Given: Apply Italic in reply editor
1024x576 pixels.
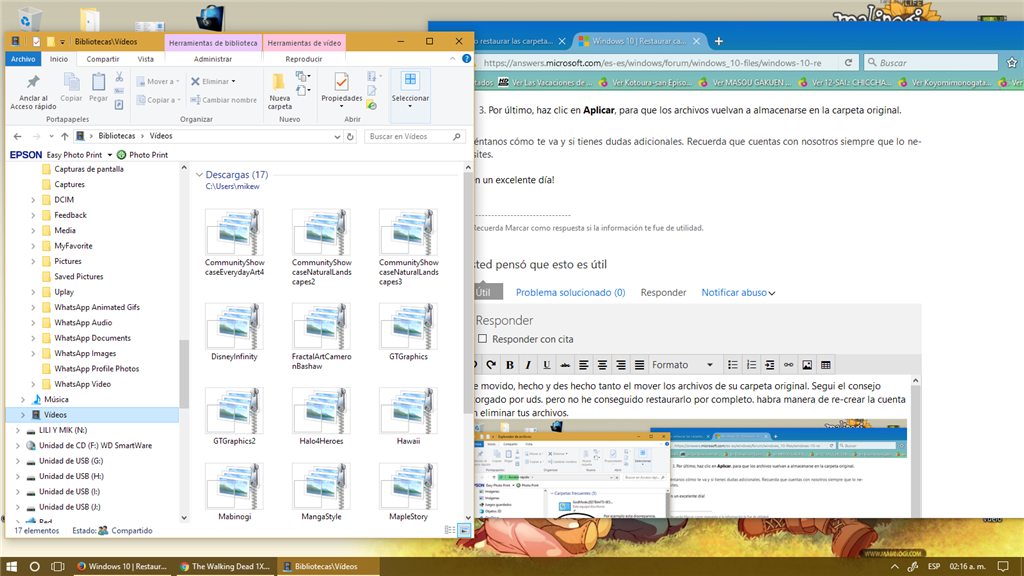Looking at the screenshot, I should (528, 365).
